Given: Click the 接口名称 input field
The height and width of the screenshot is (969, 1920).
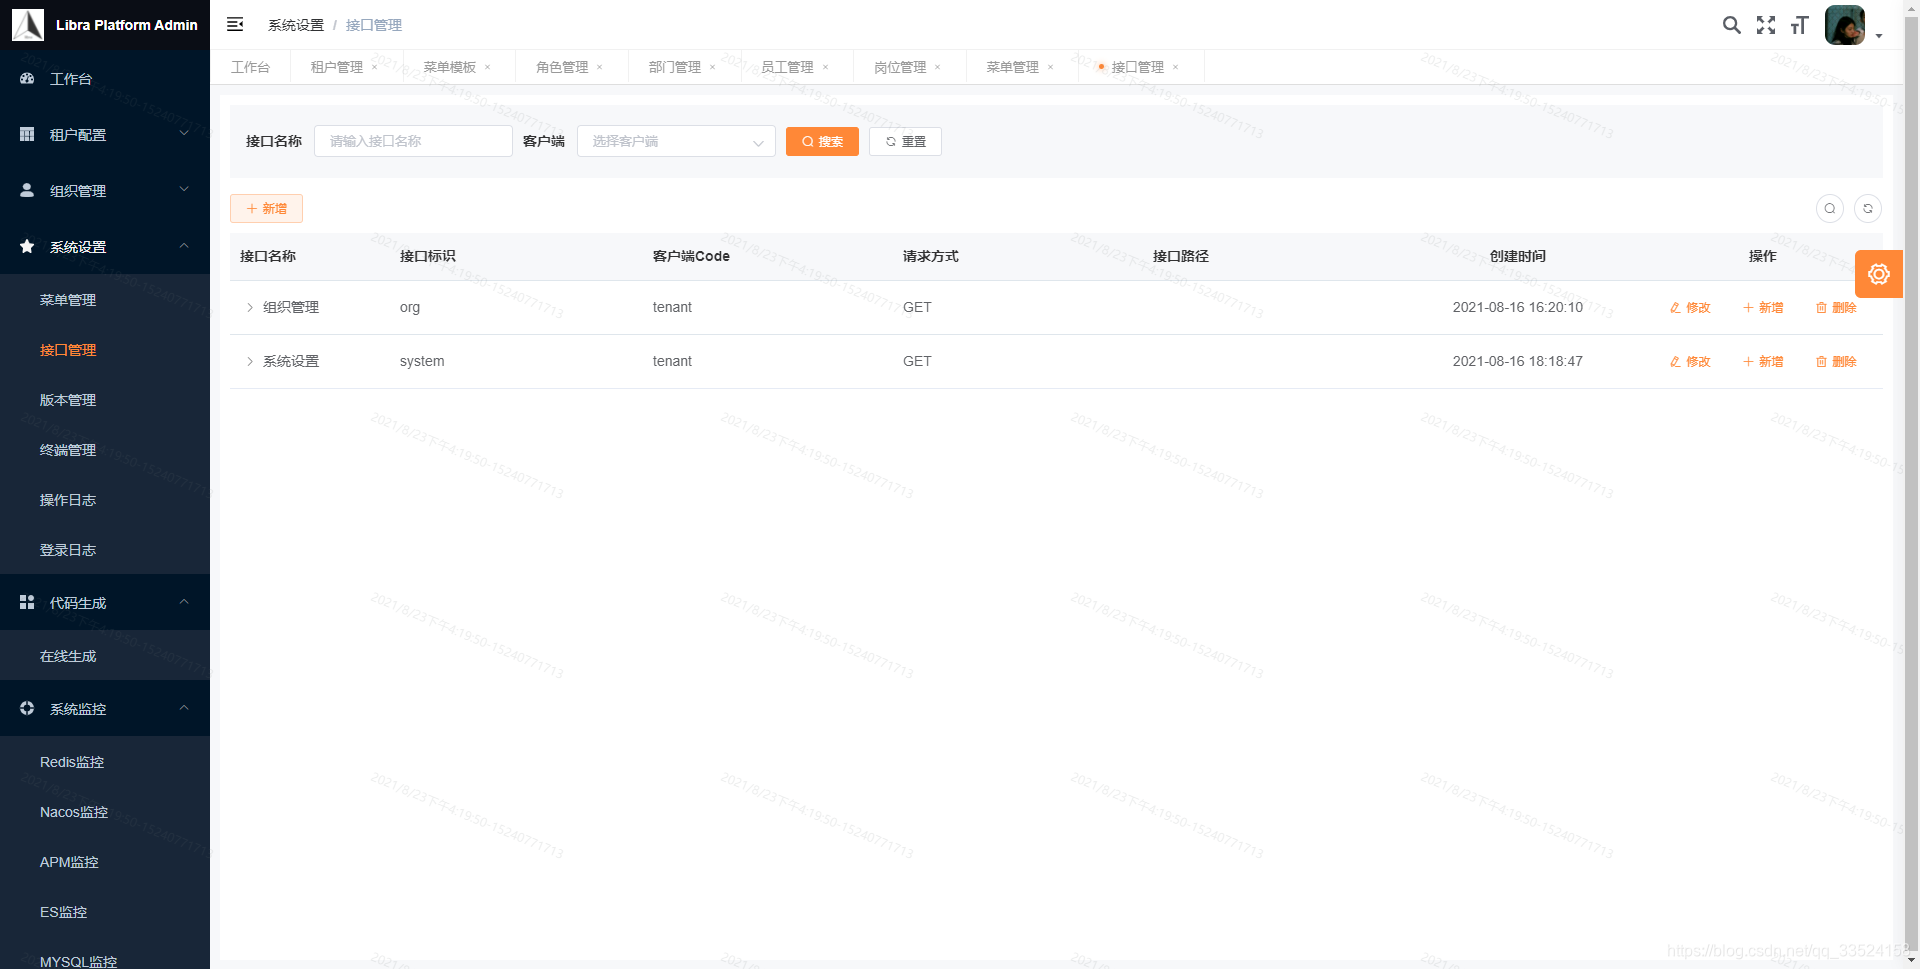Looking at the screenshot, I should 413,141.
